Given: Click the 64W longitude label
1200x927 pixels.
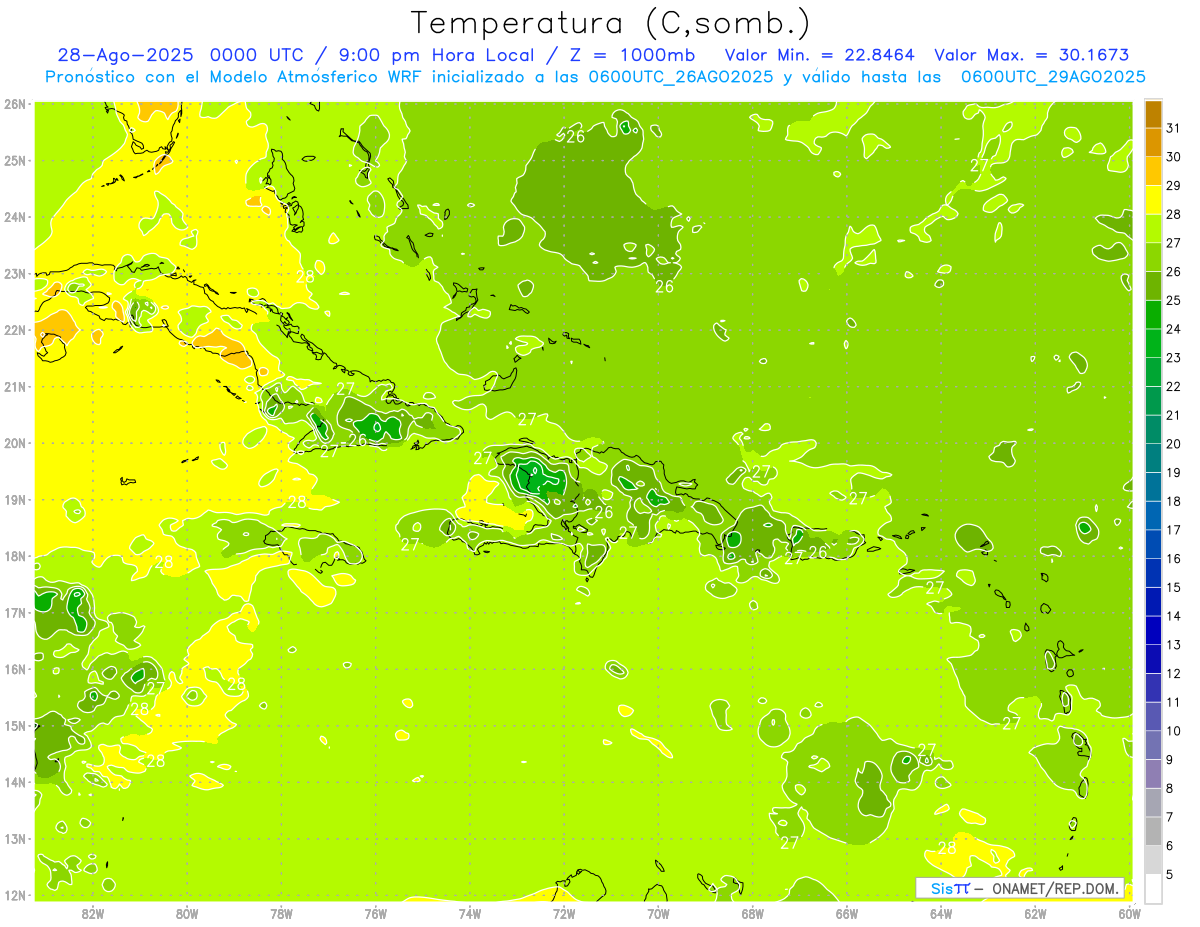Looking at the screenshot, I should tap(941, 913).
